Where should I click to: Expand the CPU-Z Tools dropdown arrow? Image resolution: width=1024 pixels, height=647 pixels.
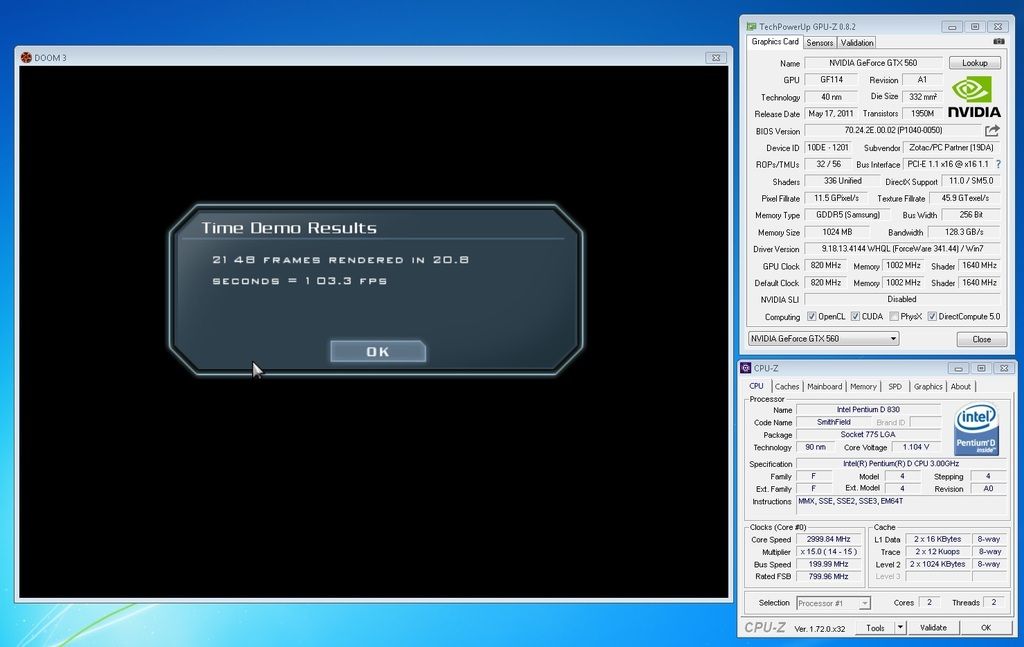[x=900, y=628]
